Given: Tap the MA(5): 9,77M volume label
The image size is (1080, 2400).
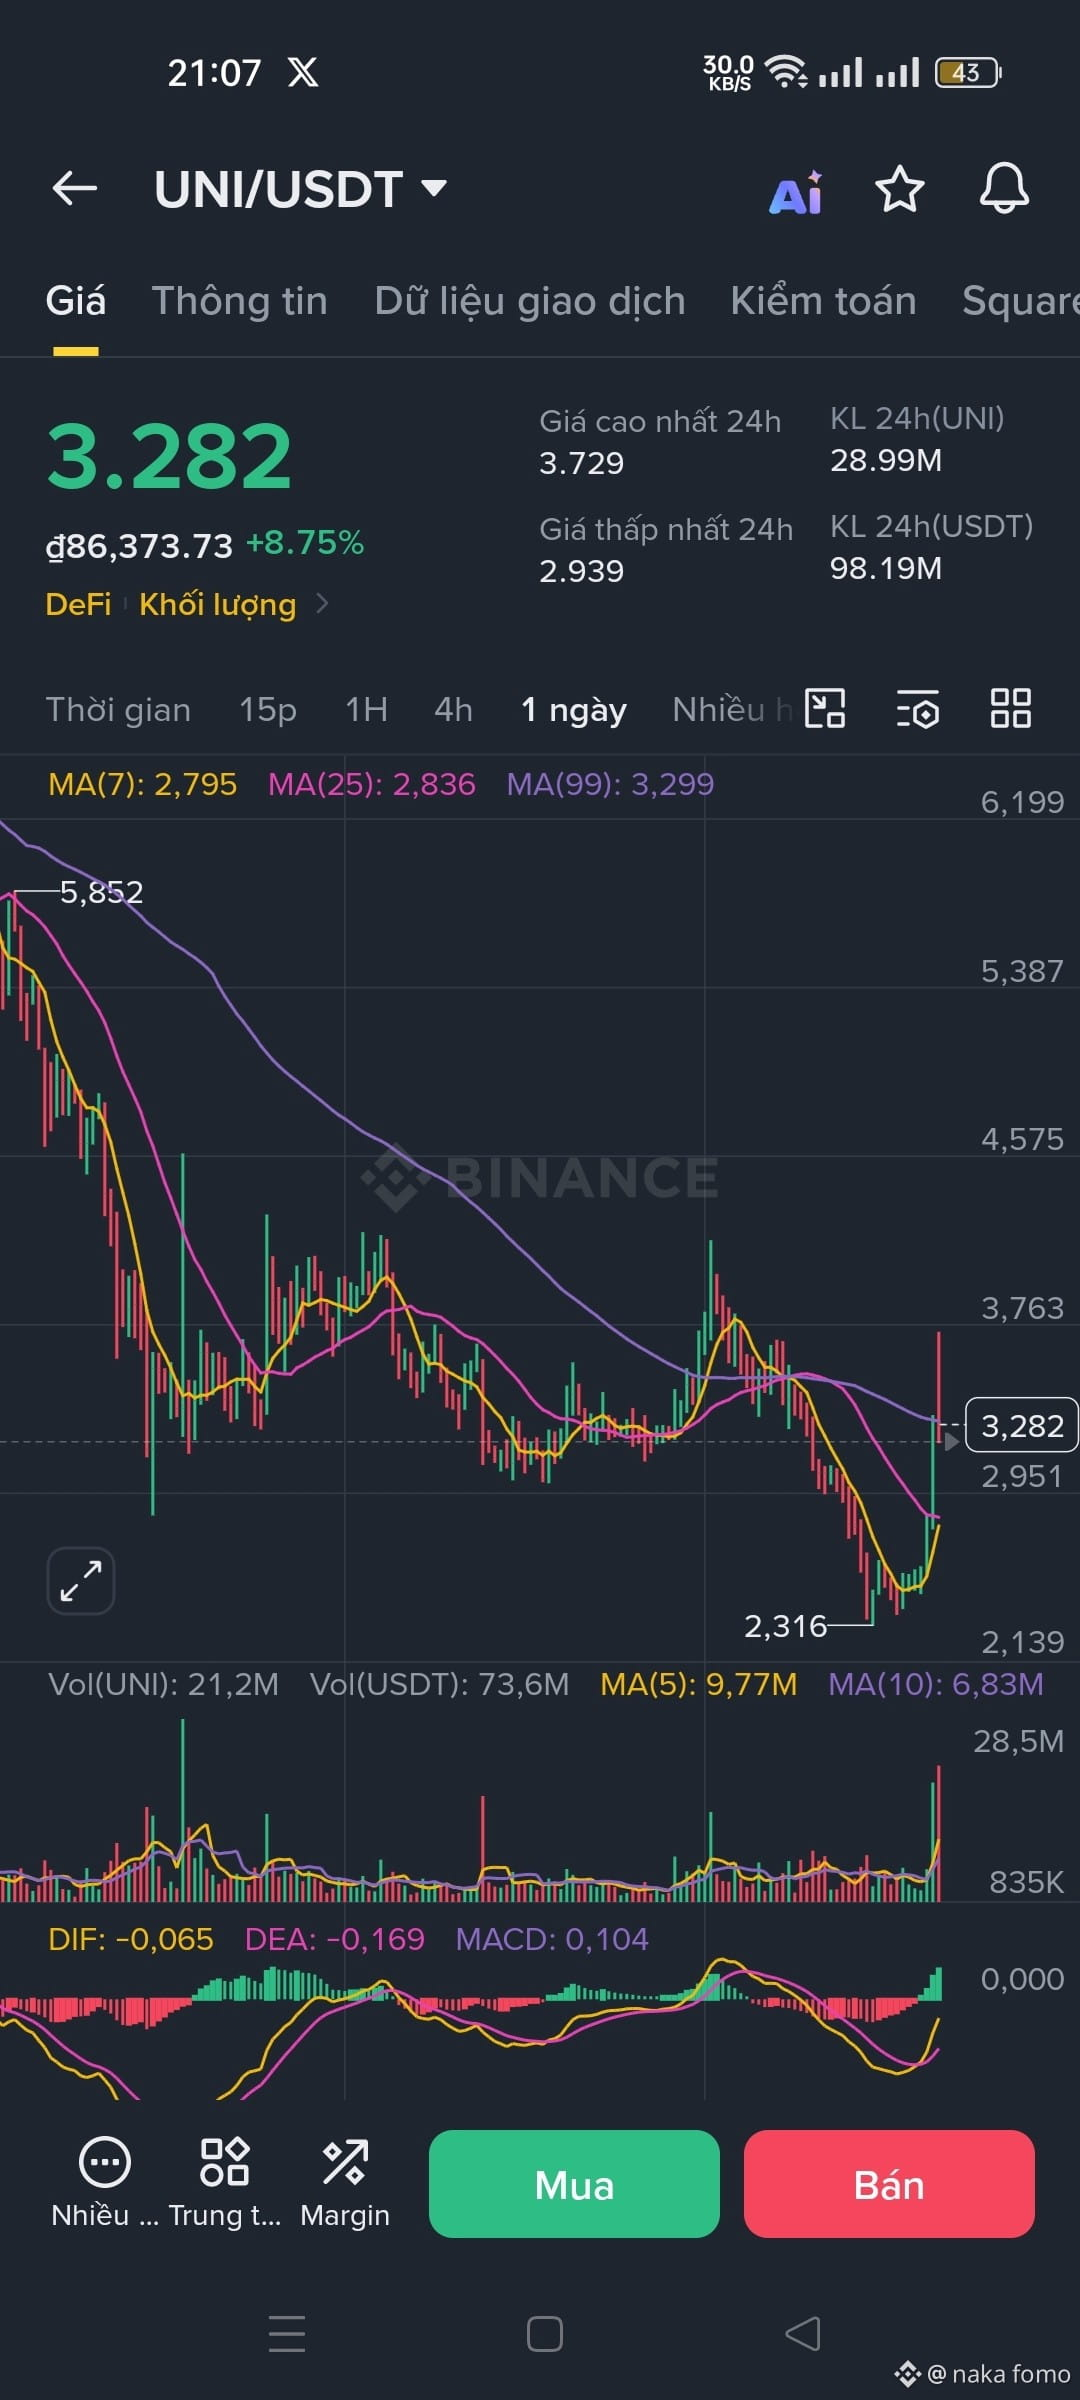Looking at the screenshot, I should (698, 1684).
